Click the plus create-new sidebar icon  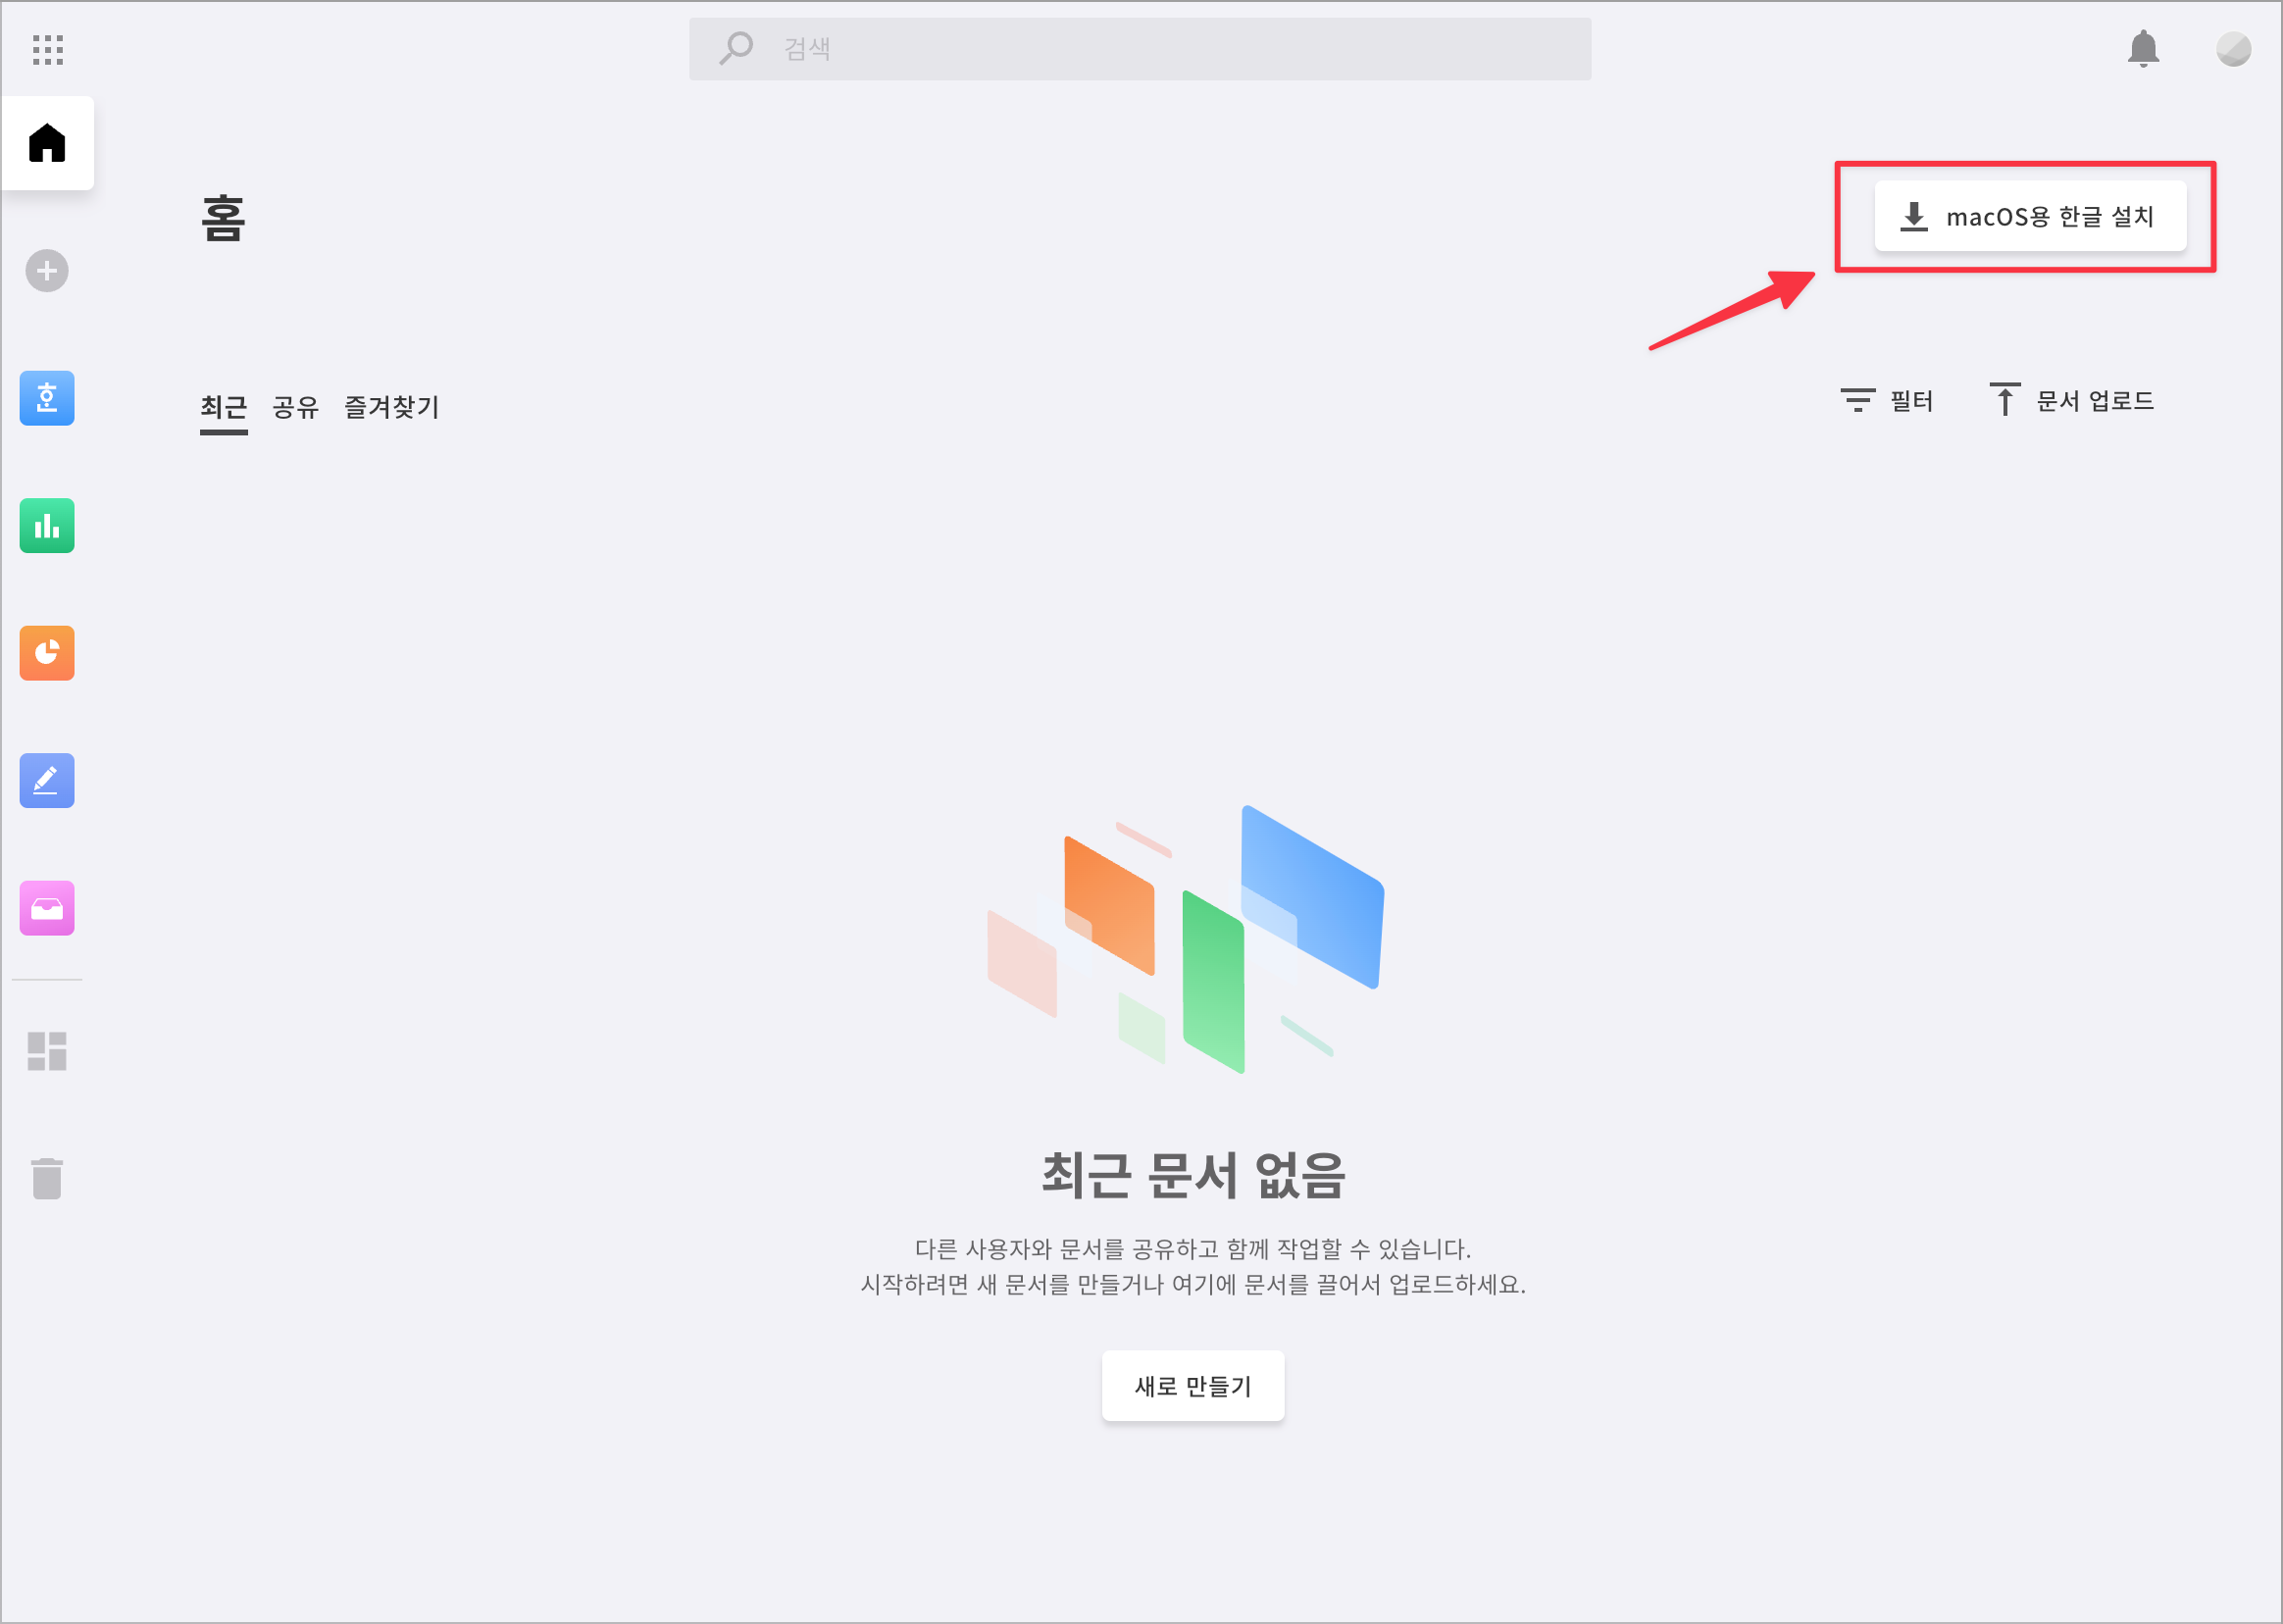(47, 271)
